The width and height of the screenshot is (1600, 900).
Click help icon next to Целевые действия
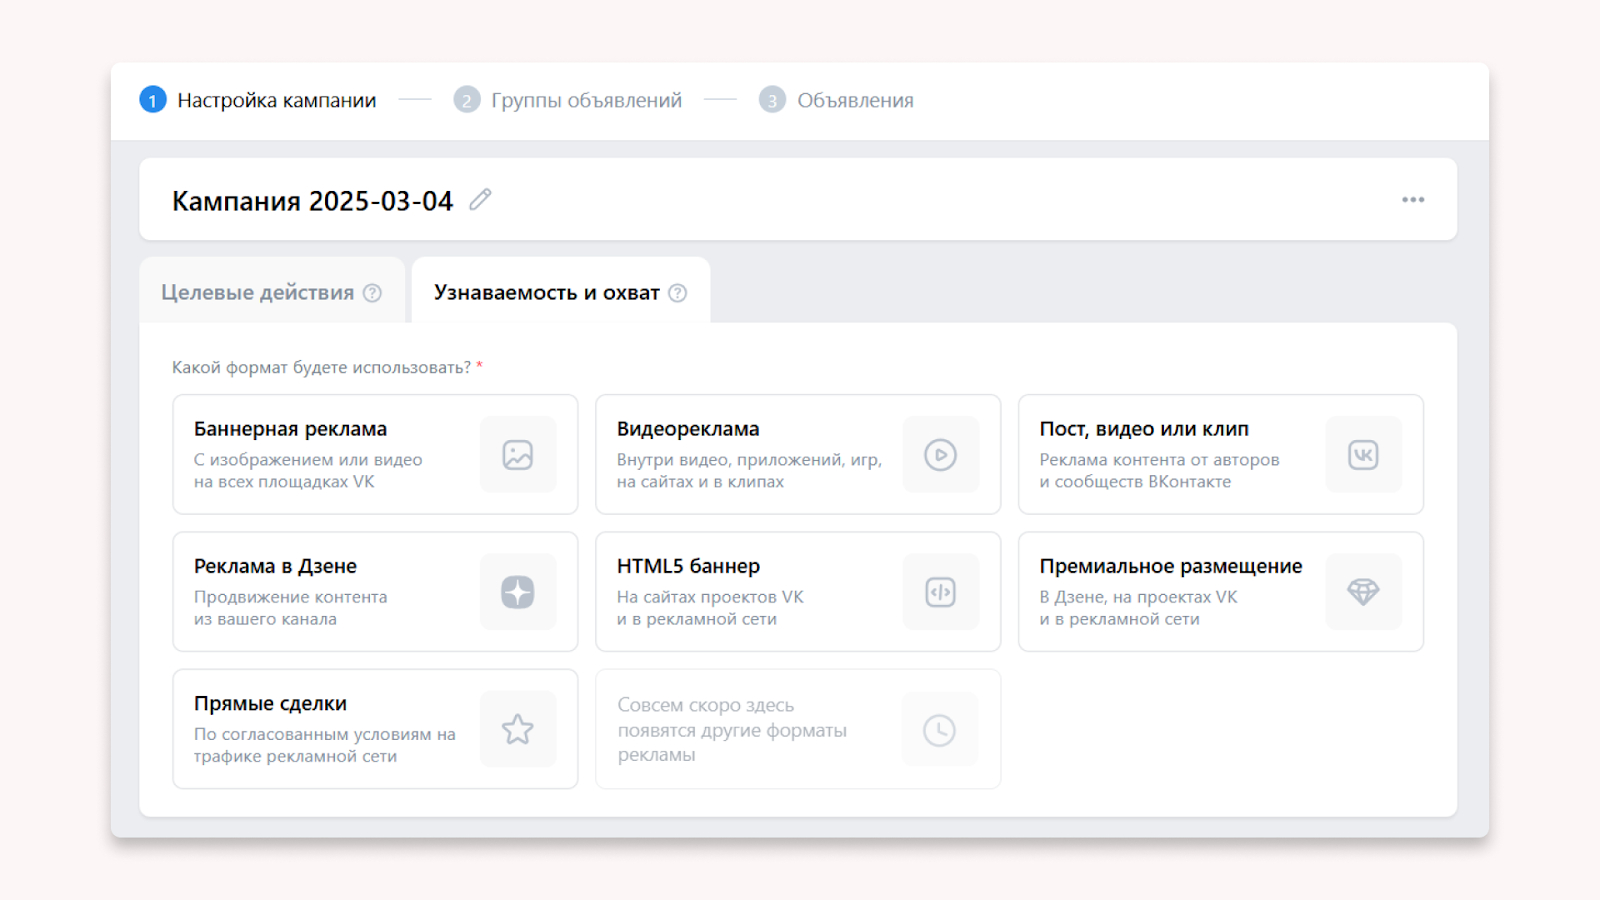(373, 293)
